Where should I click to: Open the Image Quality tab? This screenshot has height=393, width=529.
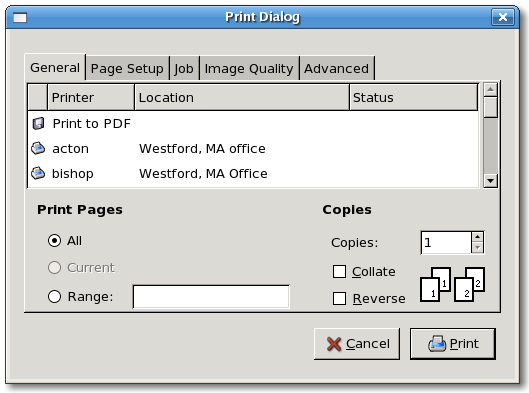(x=249, y=68)
